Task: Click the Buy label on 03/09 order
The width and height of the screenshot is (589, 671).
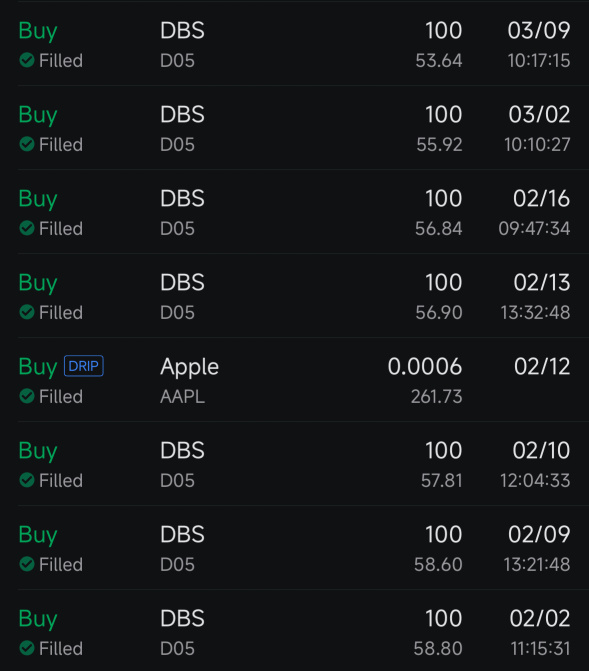Action: point(38,32)
